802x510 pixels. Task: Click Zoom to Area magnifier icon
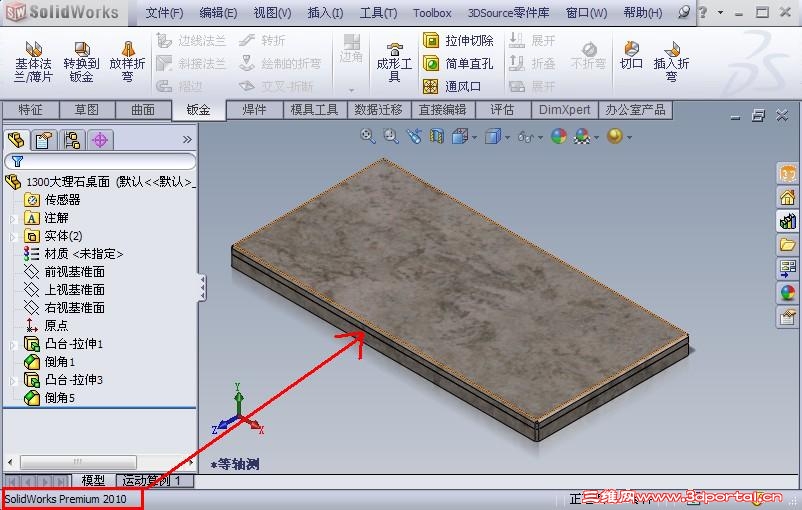[x=391, y=136]
